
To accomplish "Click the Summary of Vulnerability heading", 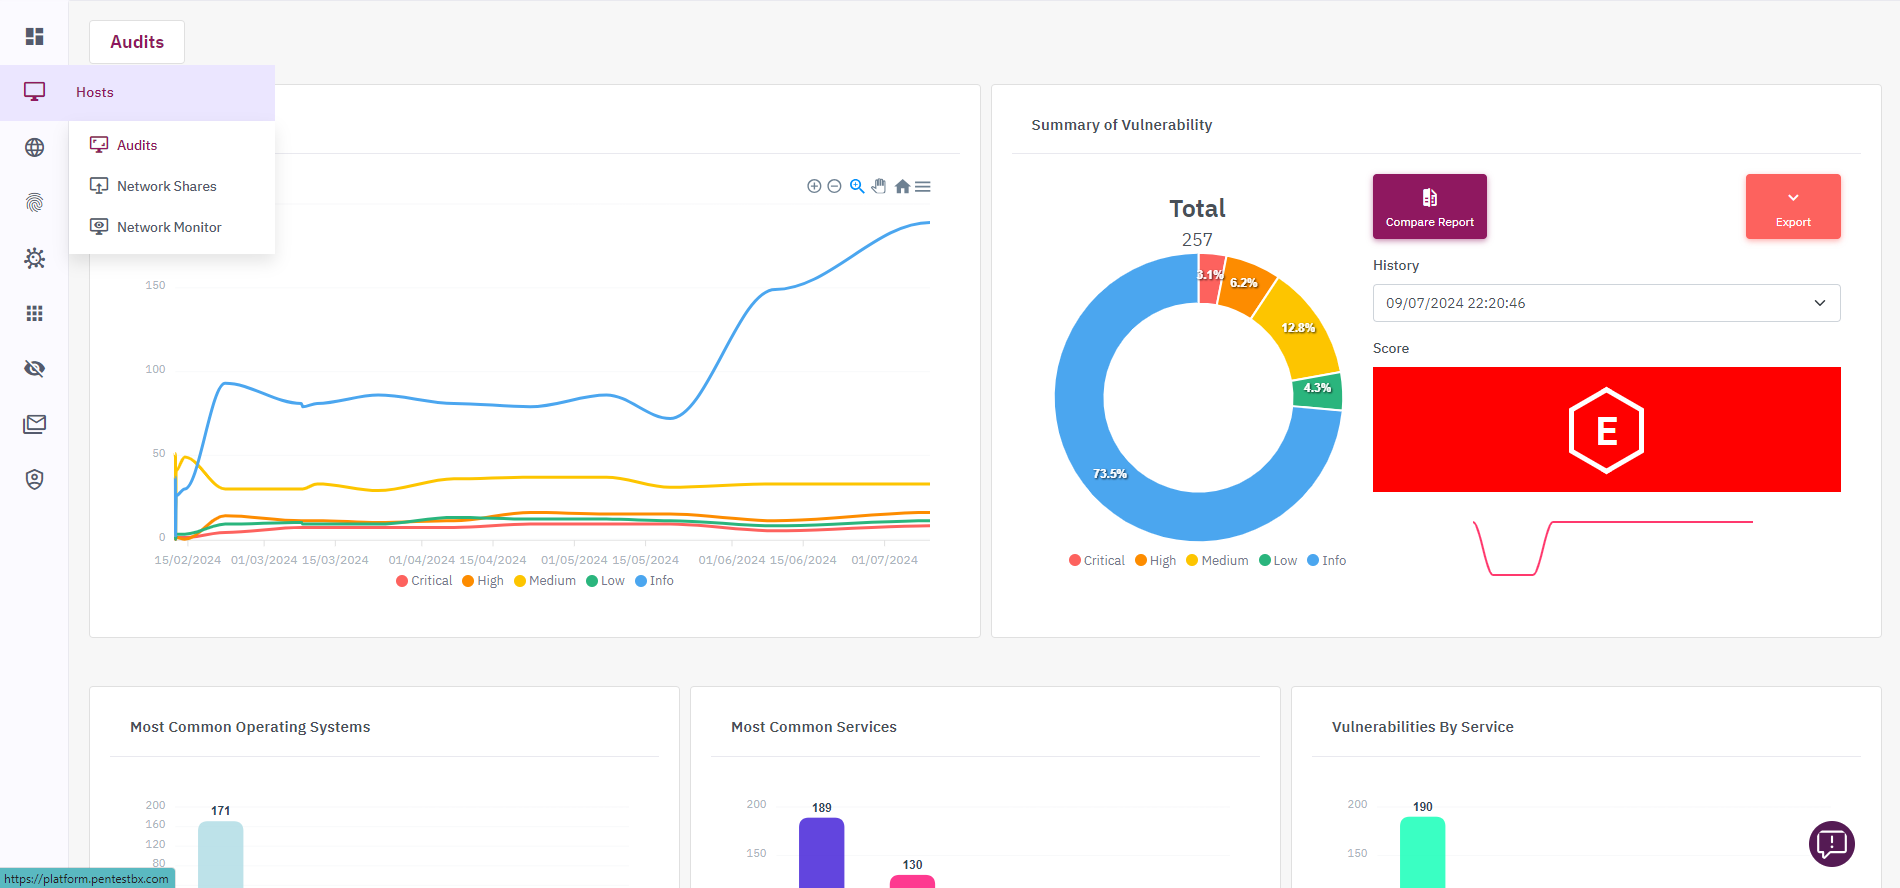I will click(x=1121, y=125).
